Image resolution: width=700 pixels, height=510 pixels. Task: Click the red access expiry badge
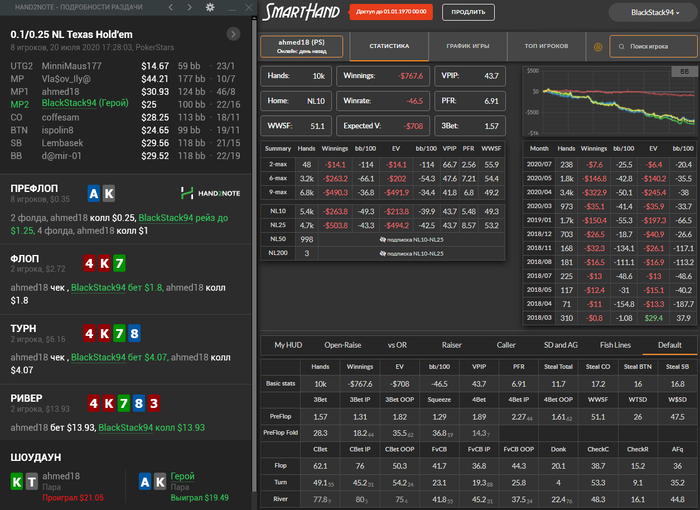click(x=391, y=12)
